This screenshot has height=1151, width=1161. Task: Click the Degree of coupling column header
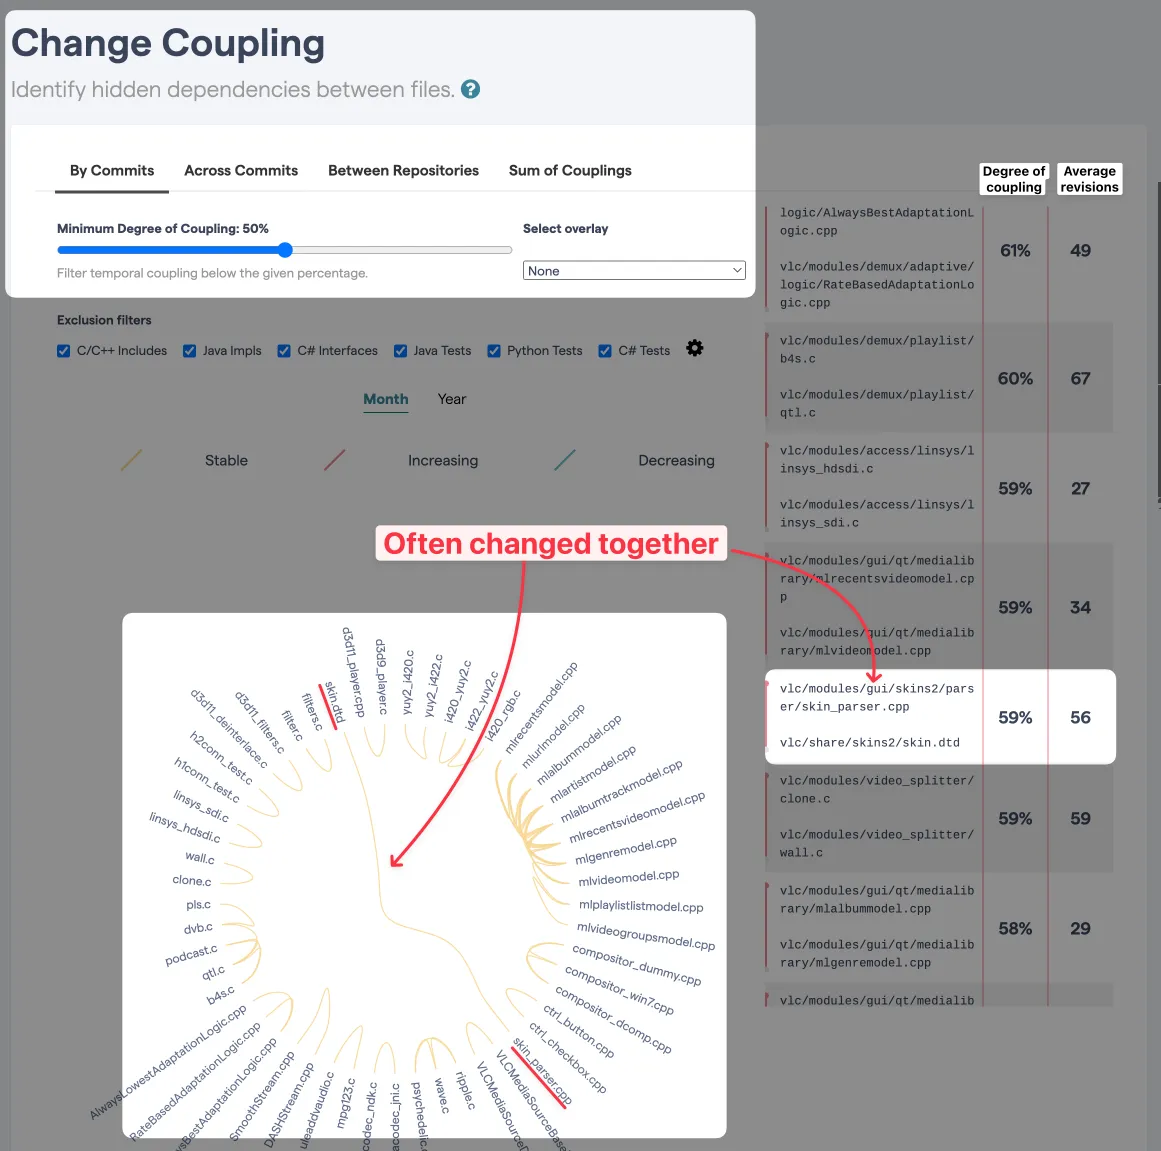click(x=1014, y=179)
